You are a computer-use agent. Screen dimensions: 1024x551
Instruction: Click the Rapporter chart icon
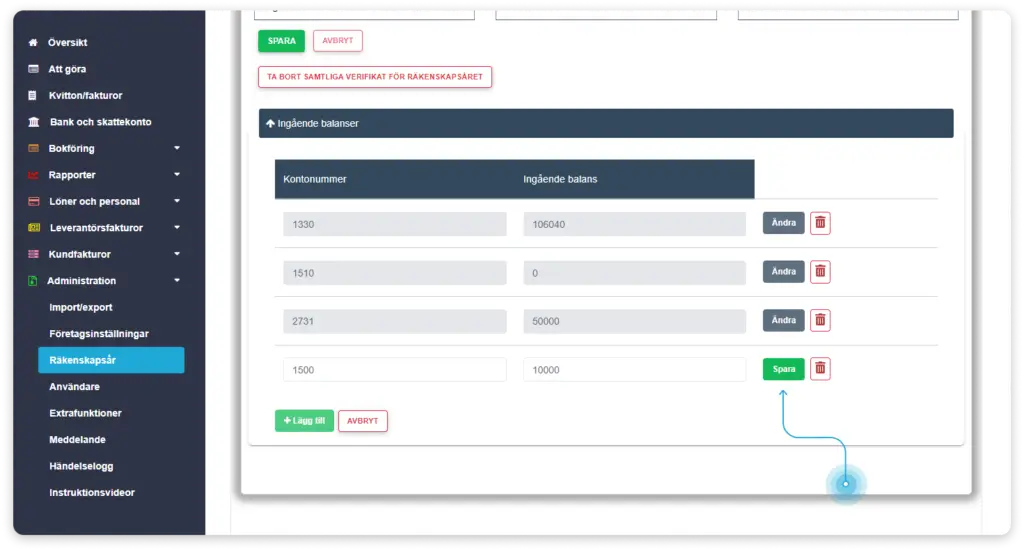[33, 175]
